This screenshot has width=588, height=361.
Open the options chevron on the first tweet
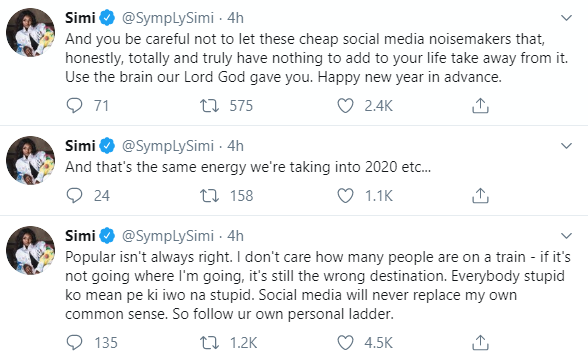pos(566,18)
